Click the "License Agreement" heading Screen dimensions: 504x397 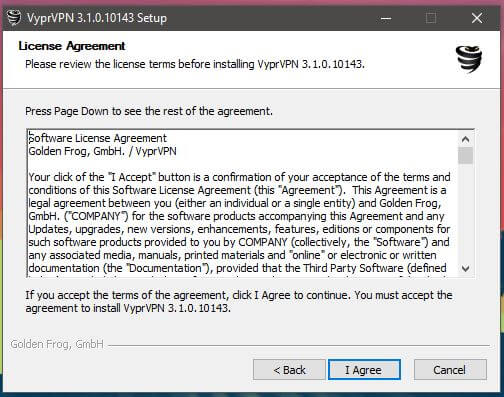coord(72,46)
